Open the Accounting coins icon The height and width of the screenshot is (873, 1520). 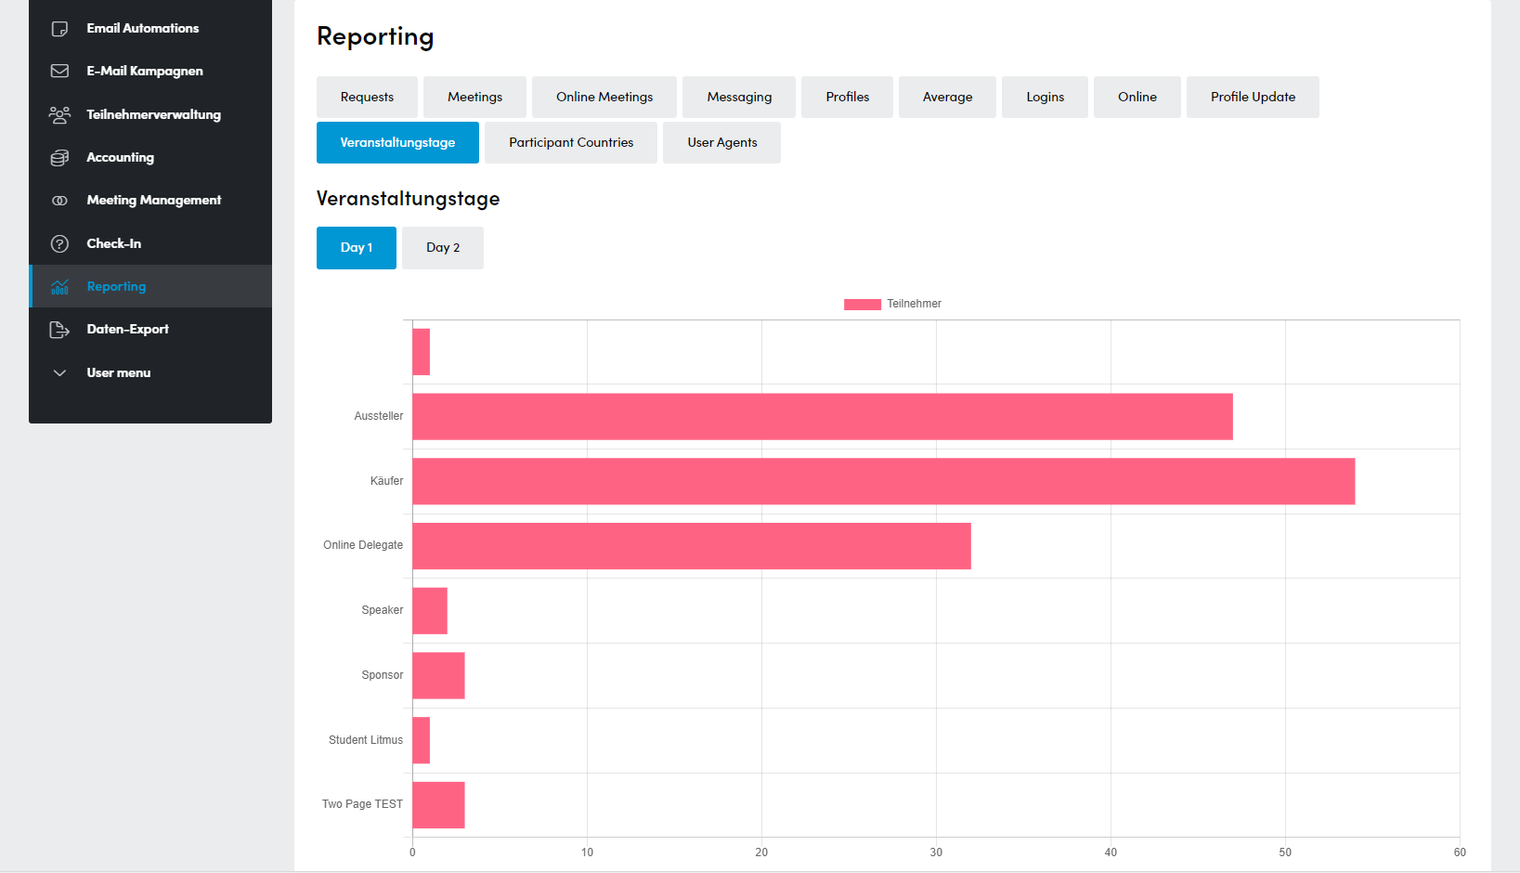(60, 157)
